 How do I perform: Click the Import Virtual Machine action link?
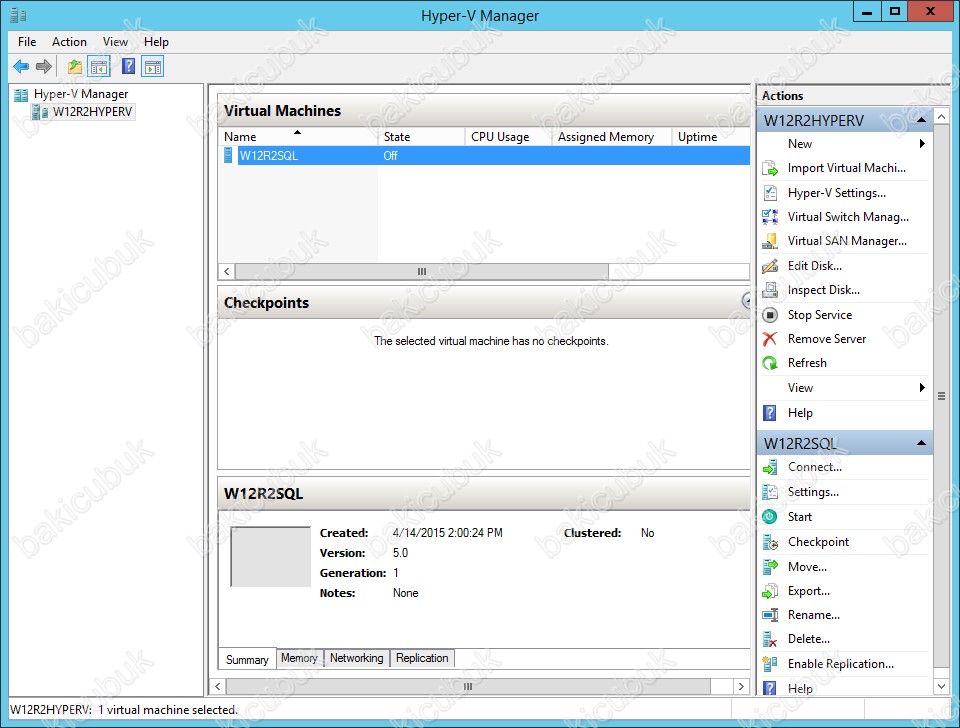[x=847, y=168]
